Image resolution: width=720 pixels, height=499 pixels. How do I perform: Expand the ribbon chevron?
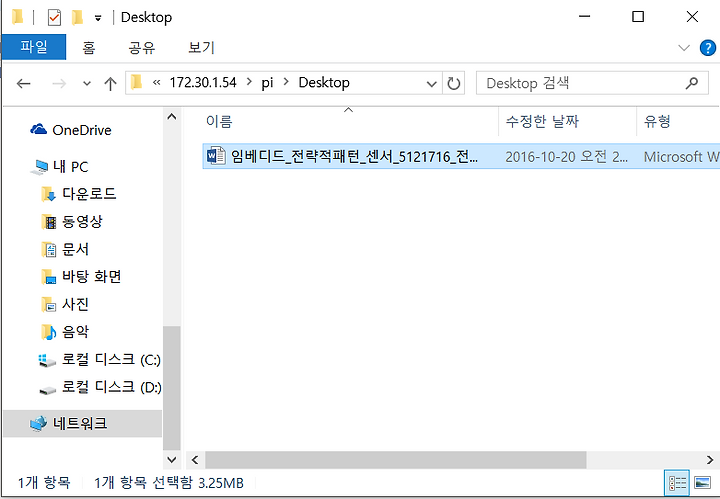point(684,48)
